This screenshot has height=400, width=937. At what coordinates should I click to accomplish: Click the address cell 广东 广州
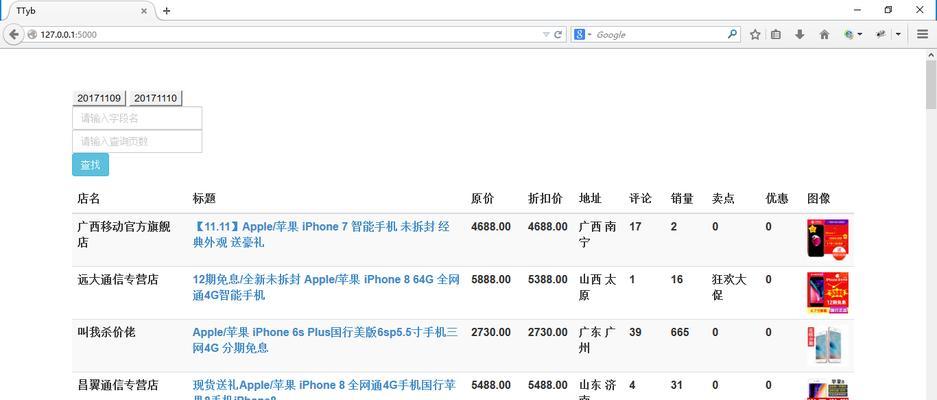(x=597, y=340)
